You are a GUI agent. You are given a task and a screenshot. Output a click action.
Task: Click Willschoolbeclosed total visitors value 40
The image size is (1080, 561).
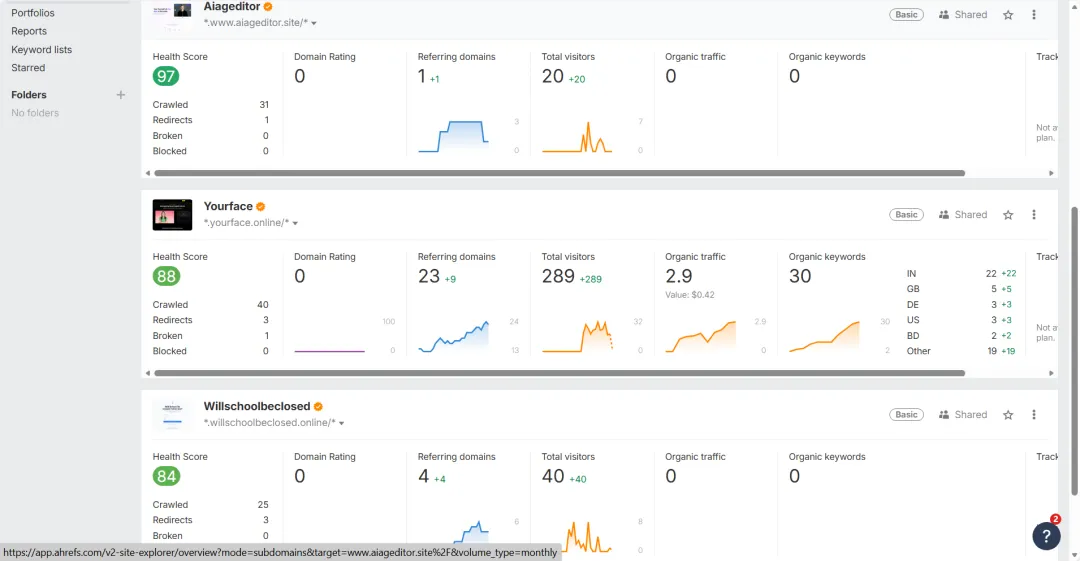tap(552, 476)
